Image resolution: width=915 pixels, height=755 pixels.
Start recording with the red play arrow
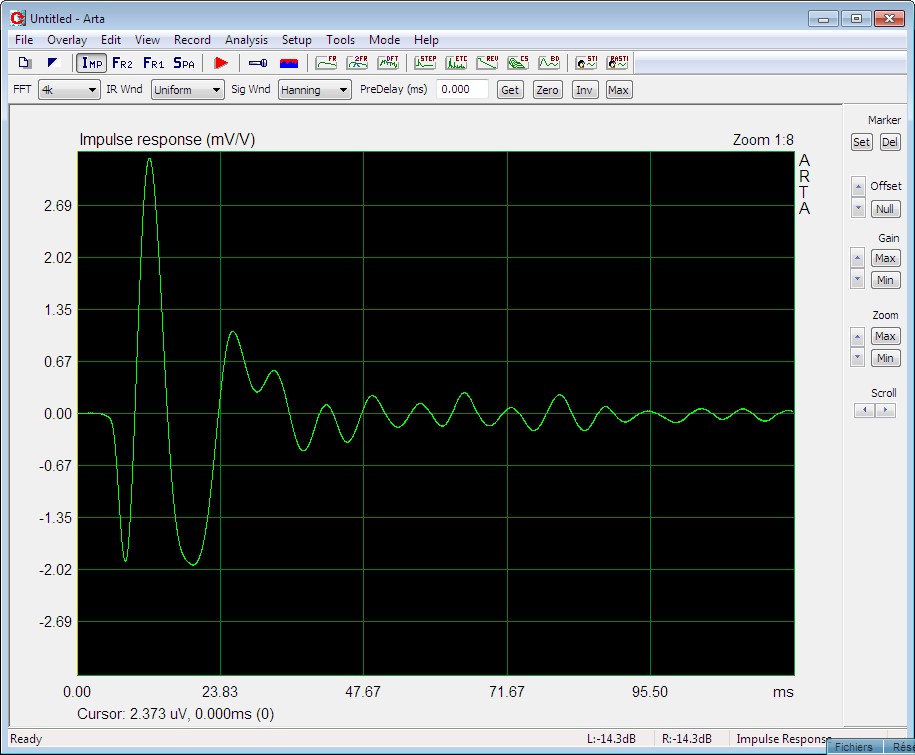[221, 63]
